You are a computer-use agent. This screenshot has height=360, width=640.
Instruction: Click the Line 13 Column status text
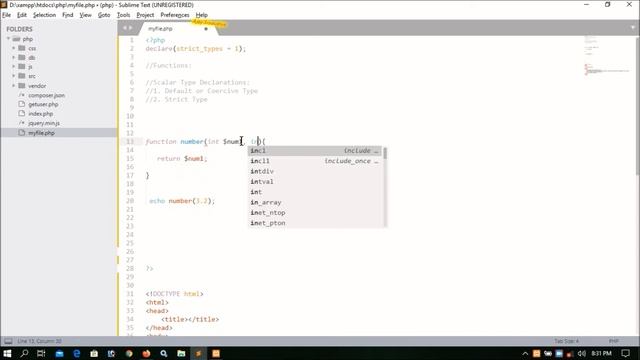40,341
